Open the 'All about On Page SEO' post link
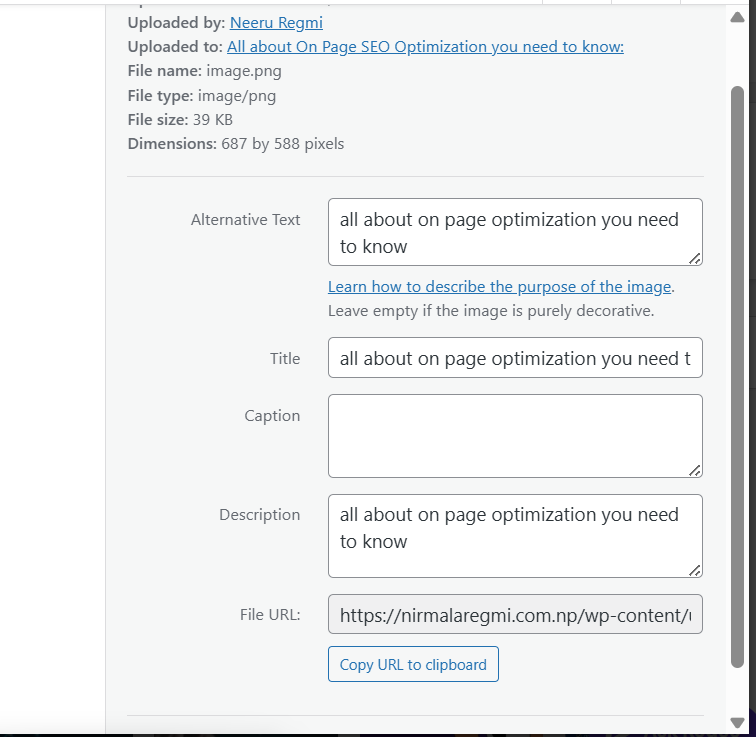 point(425,47)
